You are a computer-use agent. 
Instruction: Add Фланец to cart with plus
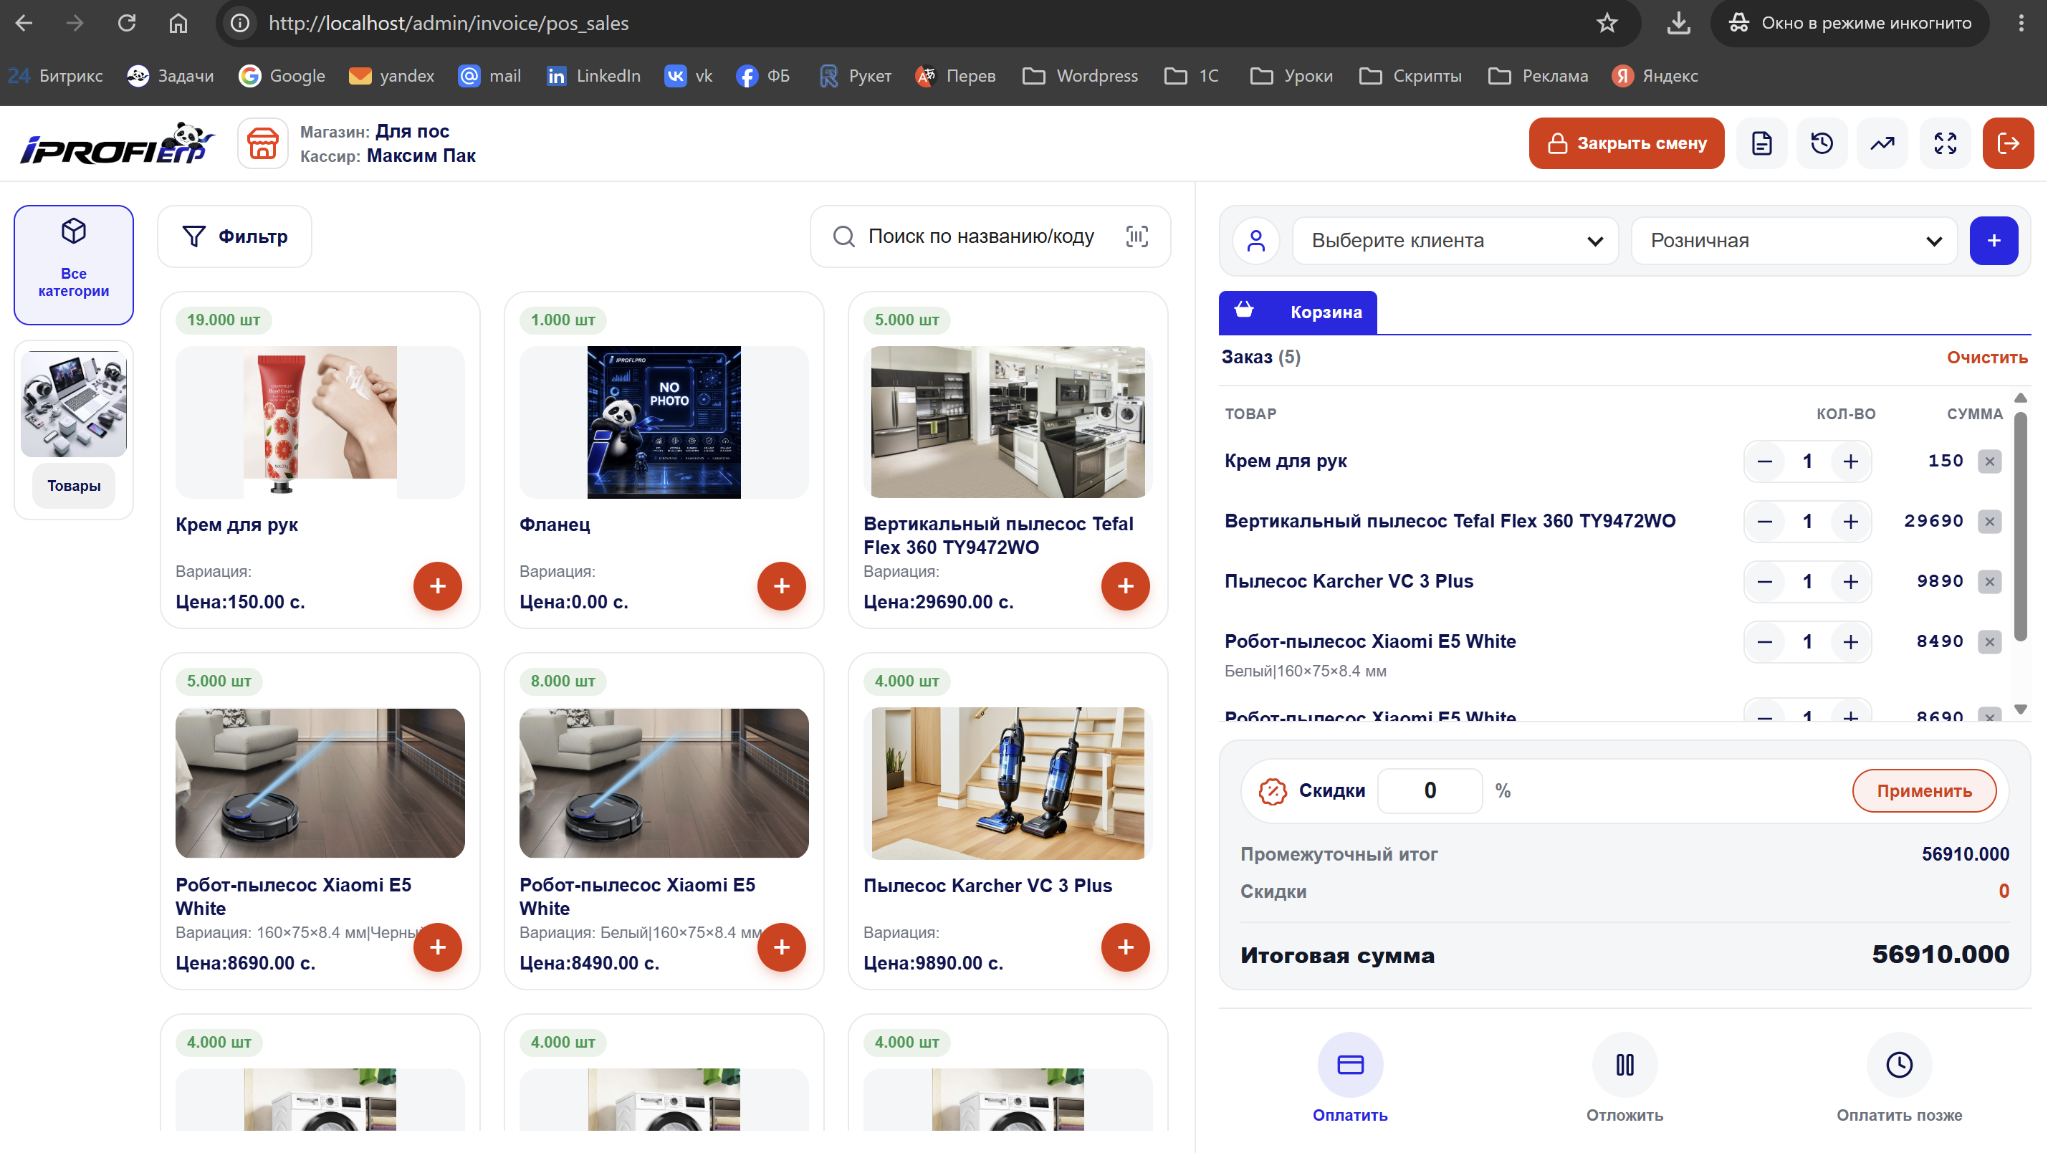pos(782,586)
